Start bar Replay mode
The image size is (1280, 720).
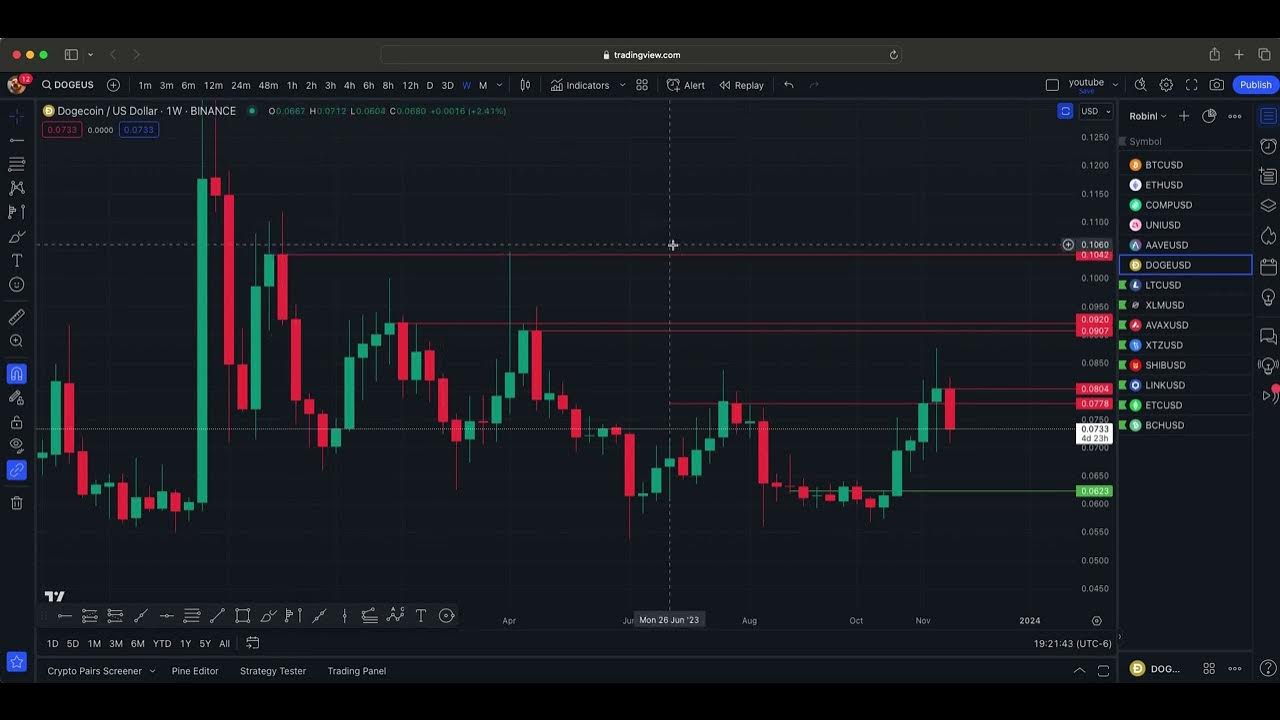click(741, 85)
